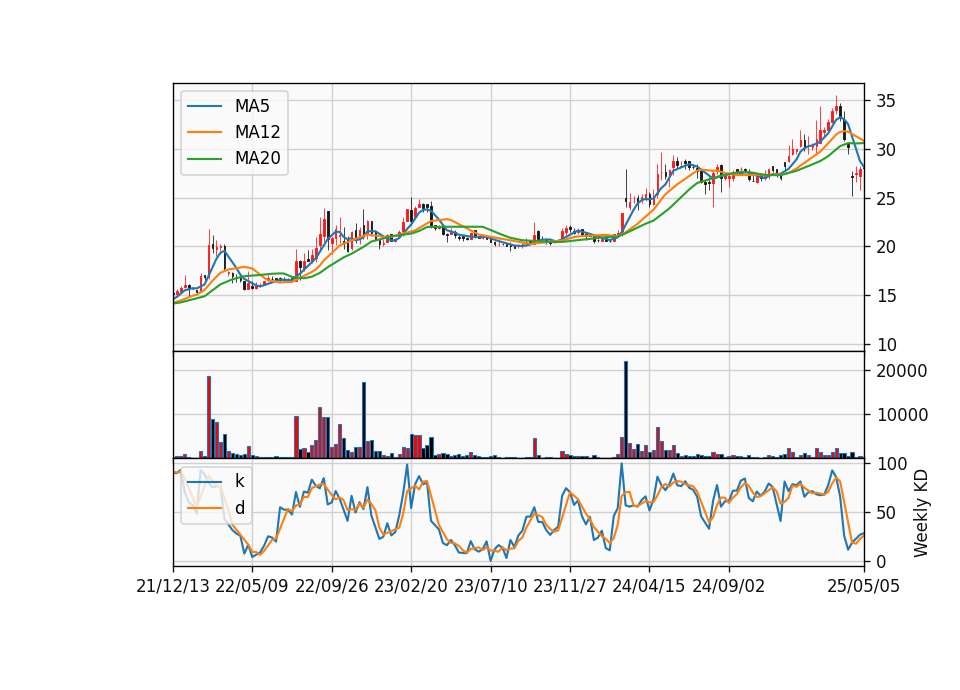Select the blue MA5 legend line sample
Image resolution: width=960 pixels, height=690 pixels.
click(x=204, y=106)
